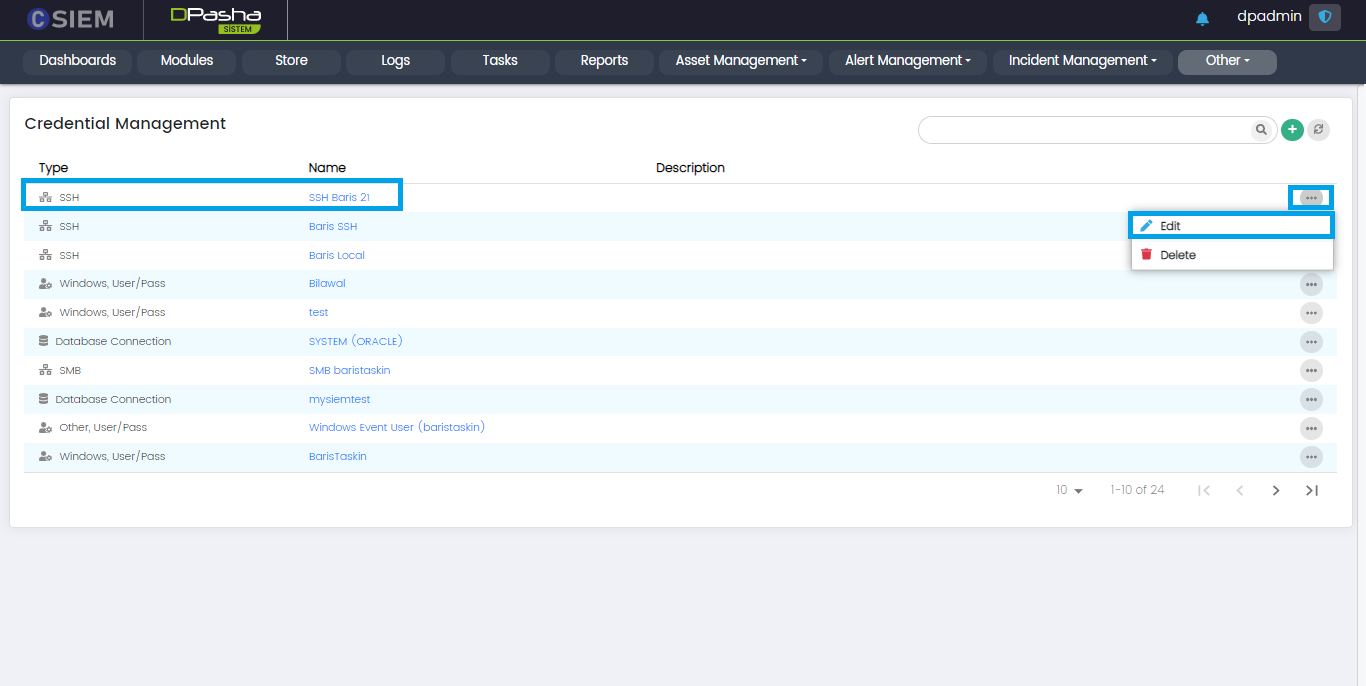The height and width of the screenshot is (686, 1366).
Task: Select Edit from the context menu
Action: pyautogui.click(x=1170, y=227)
